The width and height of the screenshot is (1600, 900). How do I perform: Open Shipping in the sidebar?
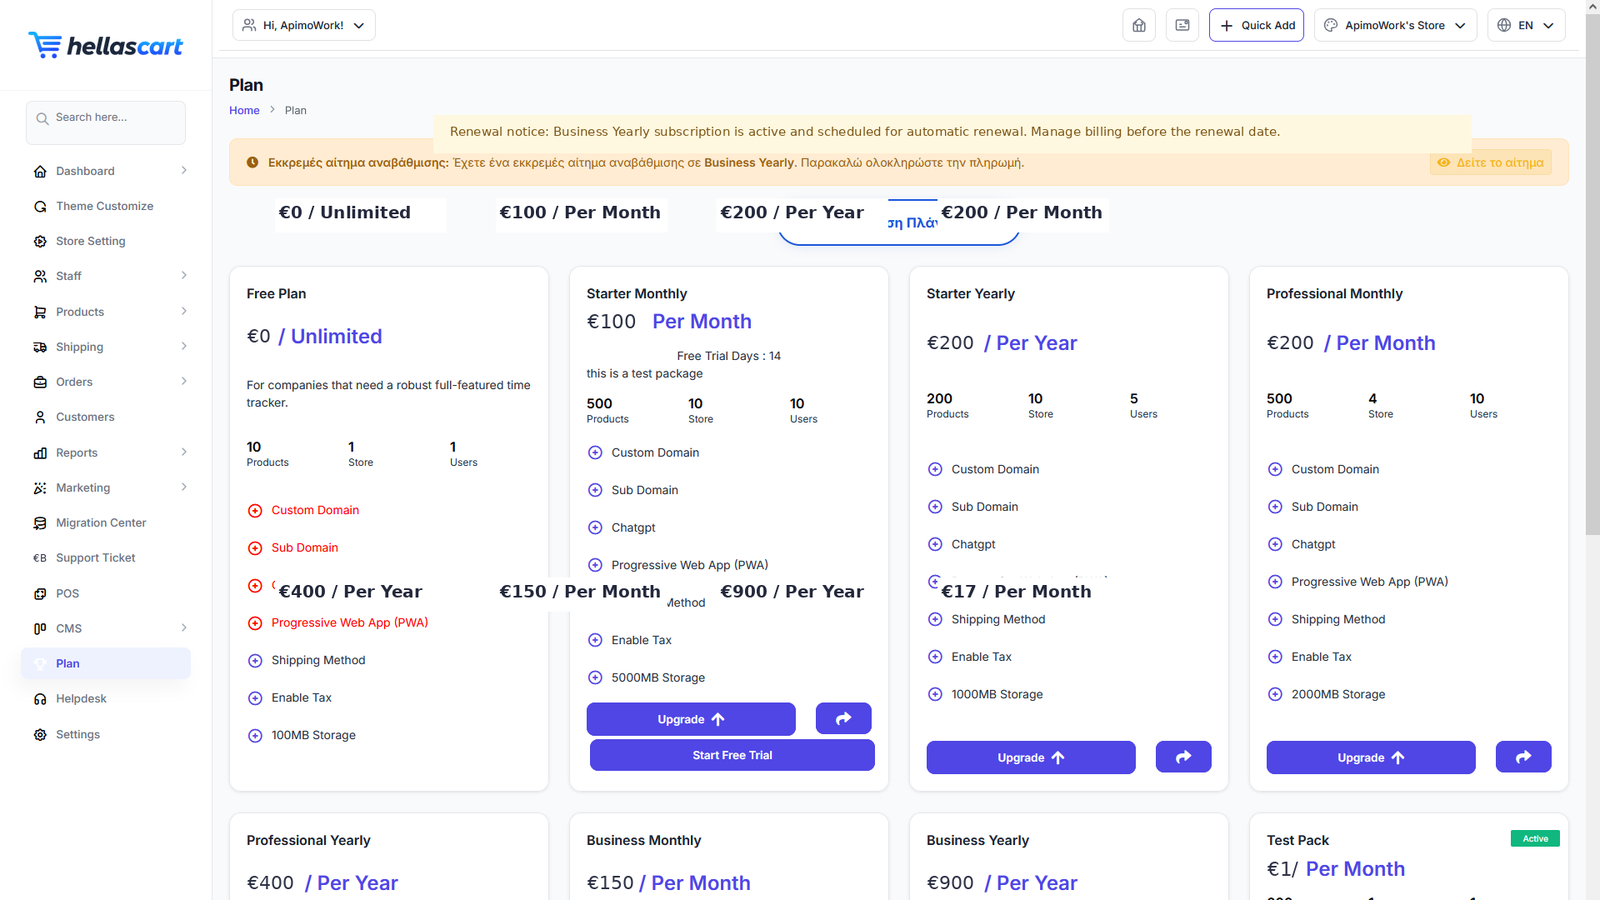coord(80,347)
